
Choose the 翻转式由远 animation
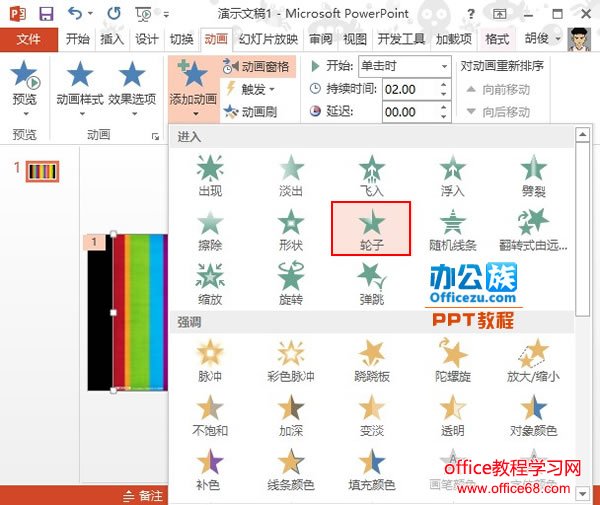533,229
